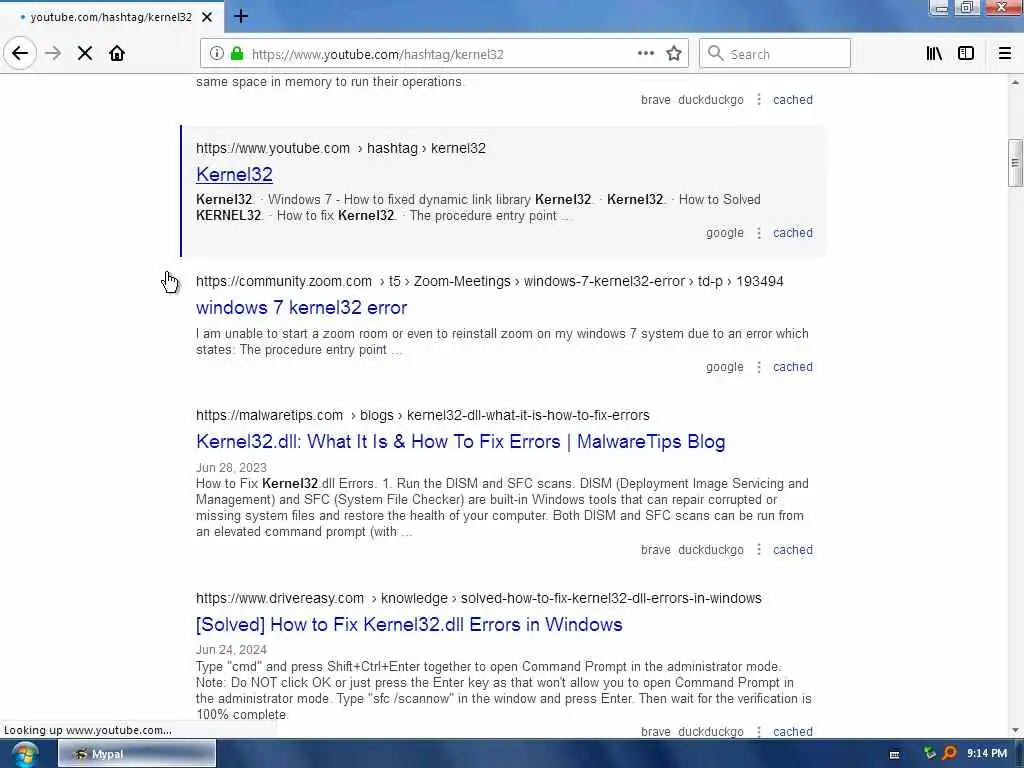Open options dots for YouTube Kernel32 result

pos(759,233)
